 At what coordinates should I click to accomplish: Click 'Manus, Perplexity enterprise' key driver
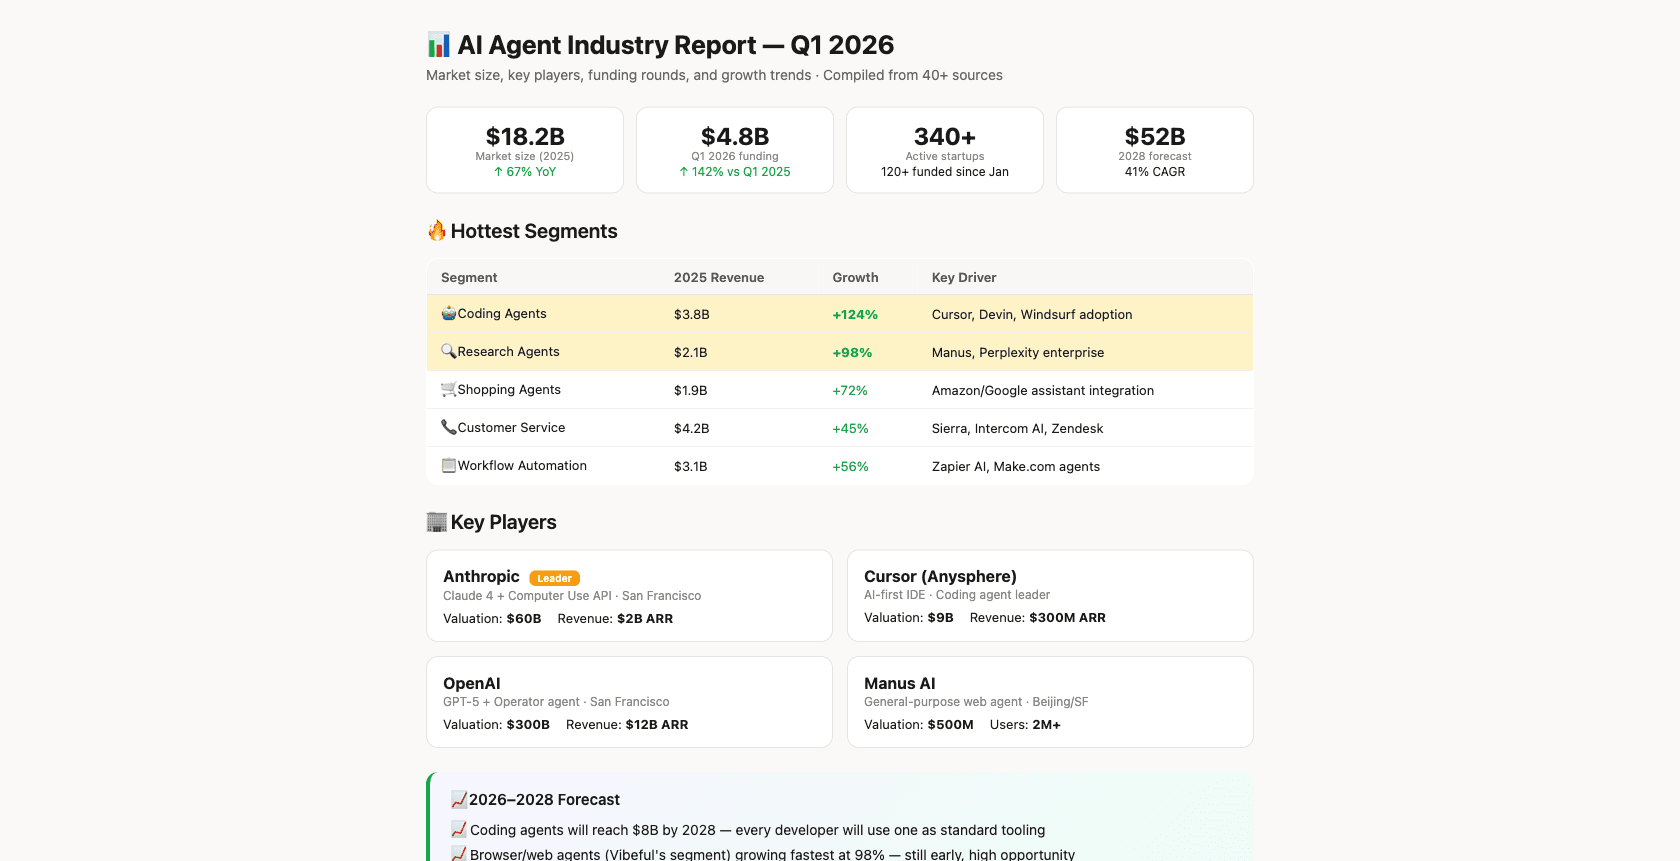1018,353
